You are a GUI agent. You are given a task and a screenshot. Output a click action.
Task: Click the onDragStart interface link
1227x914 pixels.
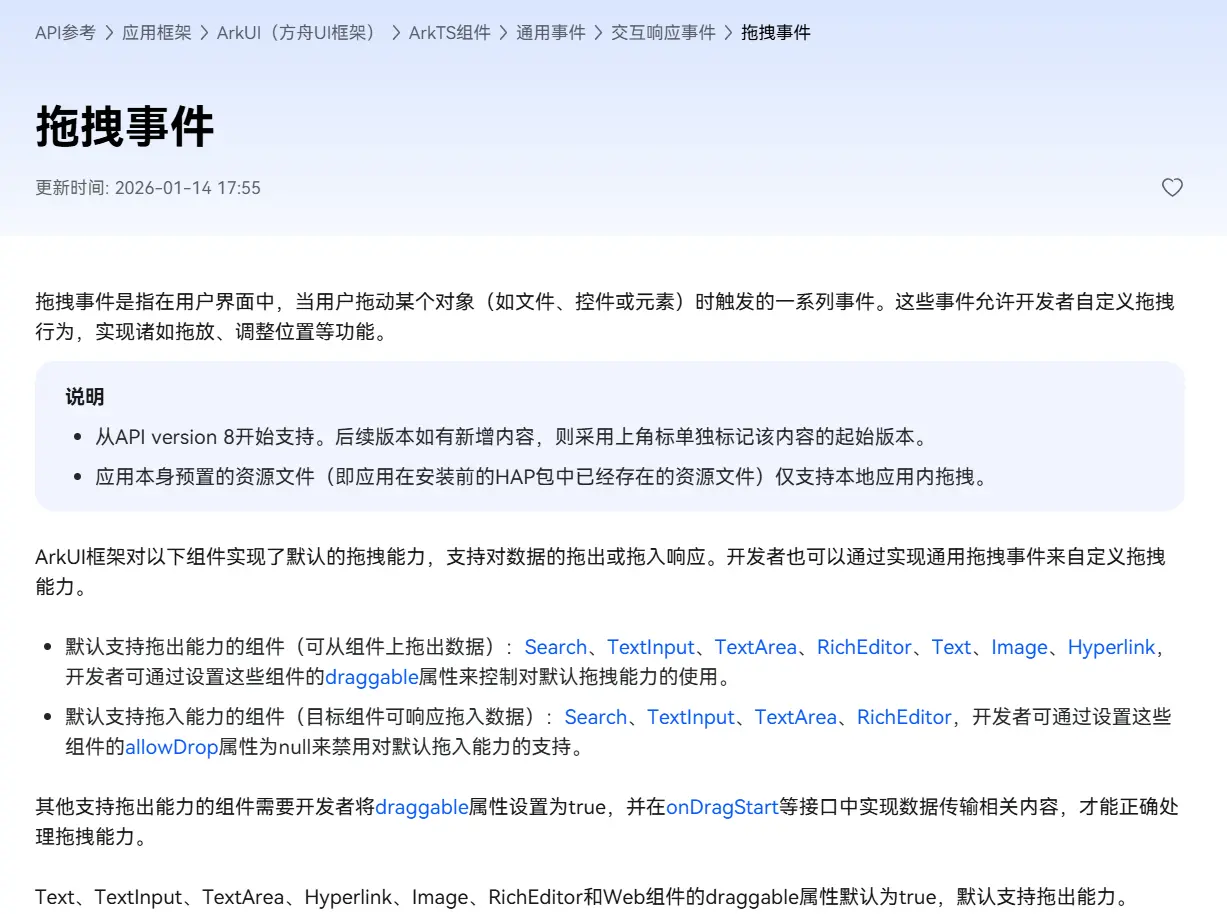point(722,807)
